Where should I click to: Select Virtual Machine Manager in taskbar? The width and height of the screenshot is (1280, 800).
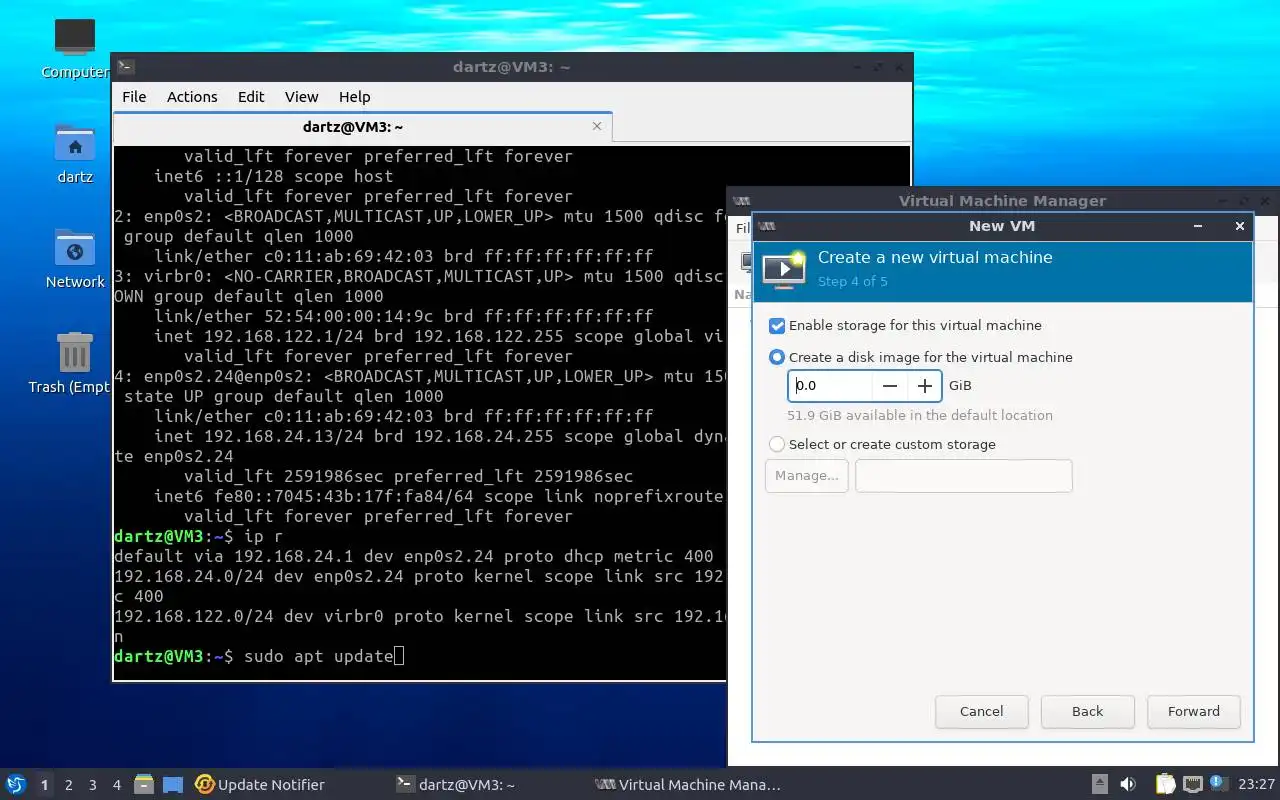tap(688, 785)
